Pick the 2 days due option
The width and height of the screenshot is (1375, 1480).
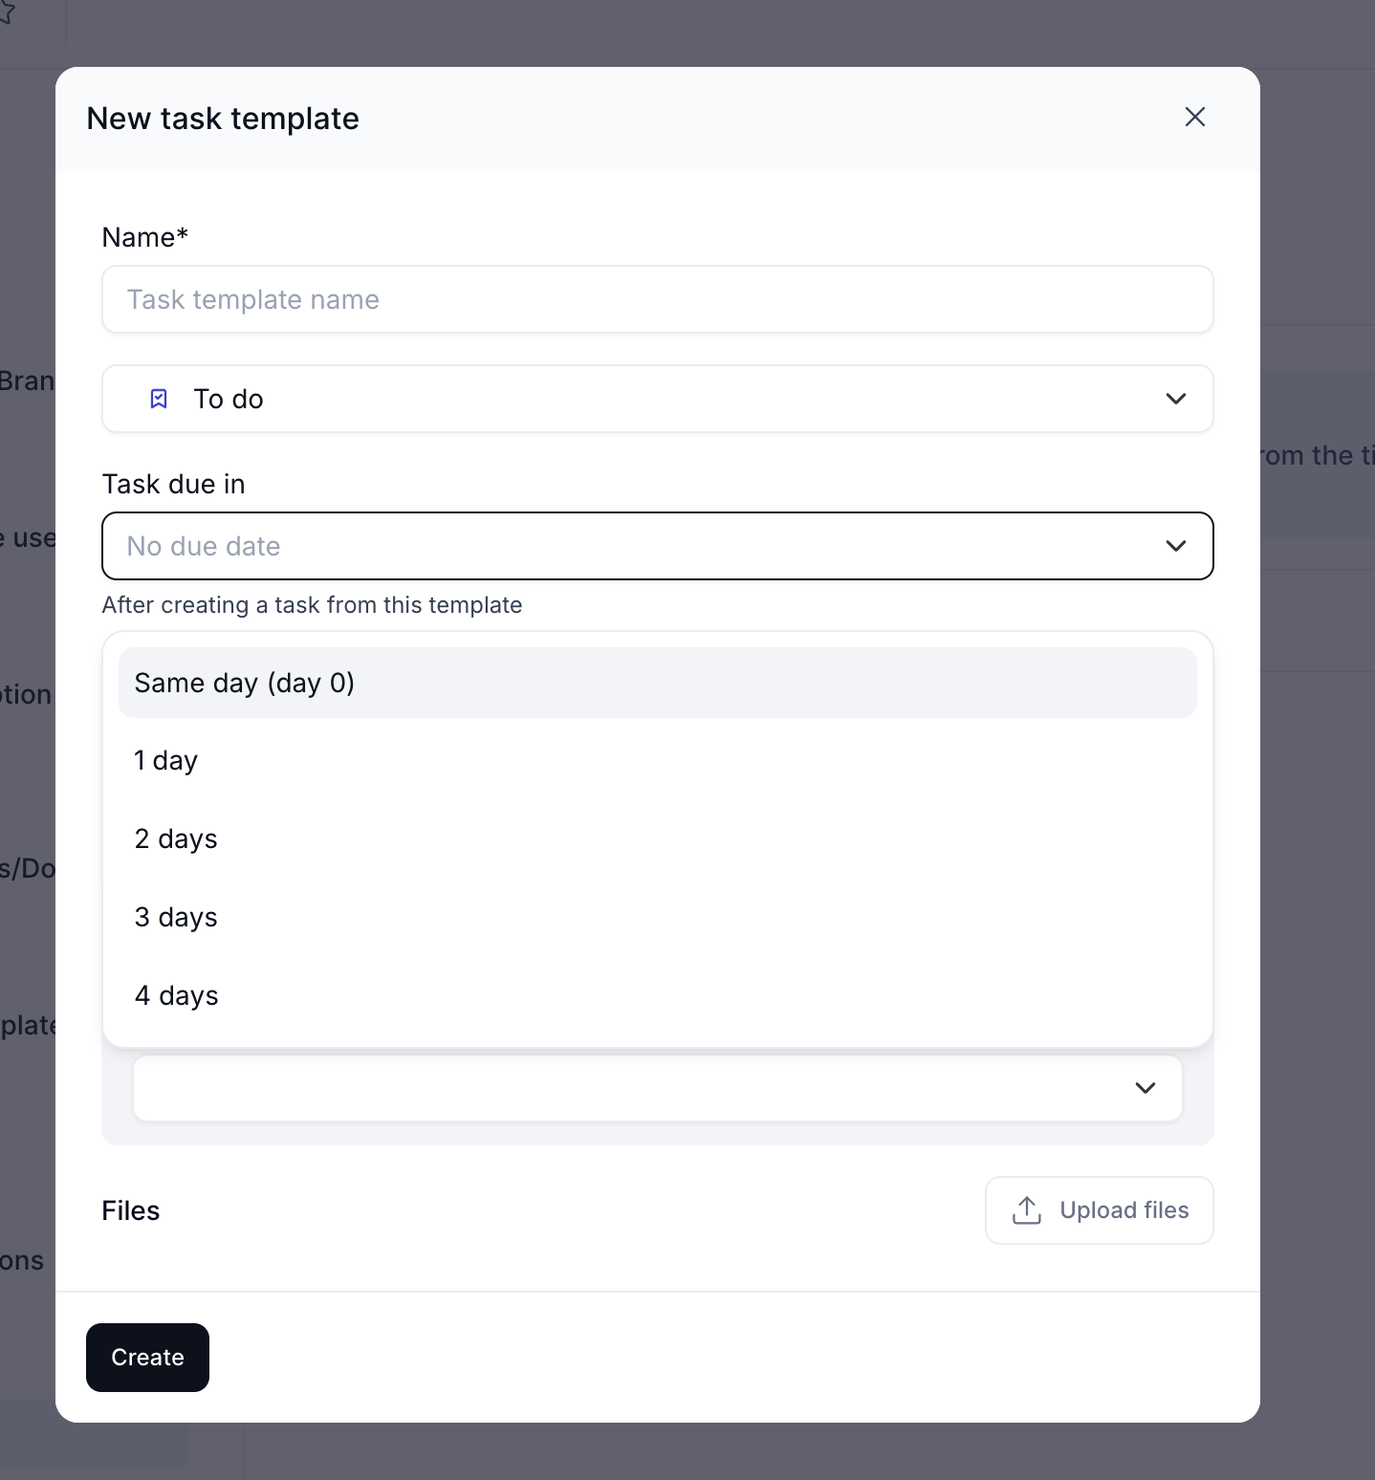point(657,839)
